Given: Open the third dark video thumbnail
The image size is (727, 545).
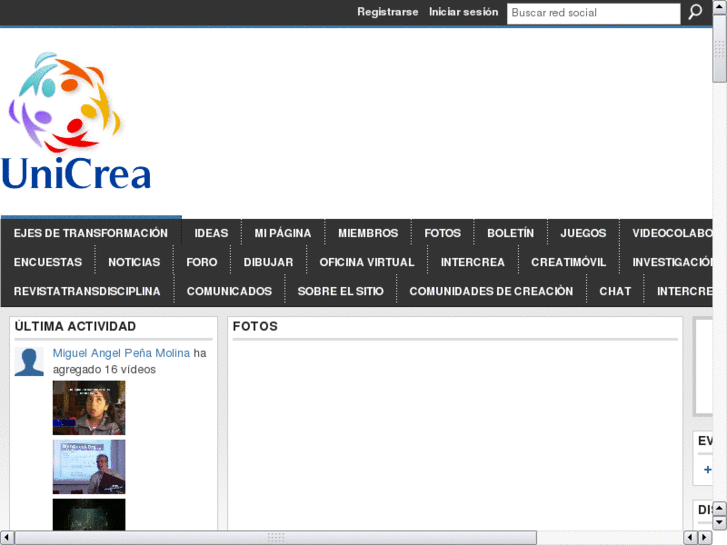Looking at the screenshot, I should pos(89,514).
